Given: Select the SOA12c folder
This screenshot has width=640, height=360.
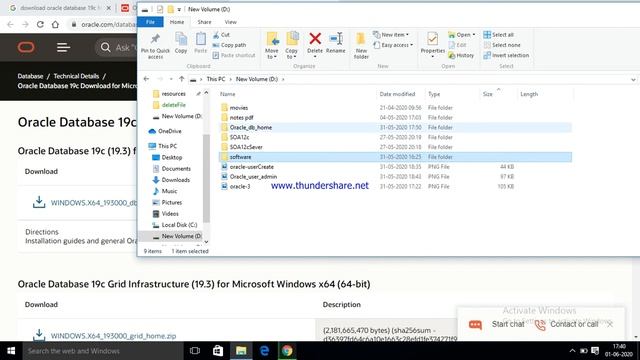Looking at the screenshot, I should [x=239, y=137].
